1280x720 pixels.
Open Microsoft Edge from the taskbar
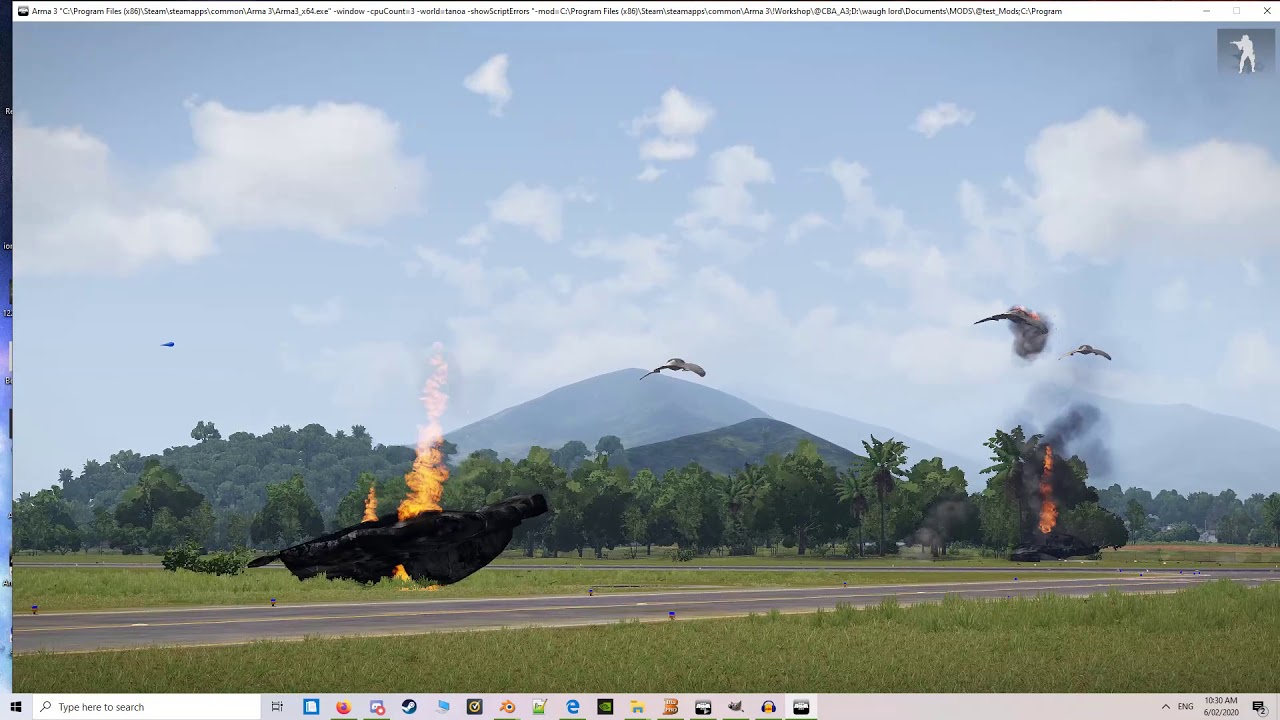tap(573, 707)
